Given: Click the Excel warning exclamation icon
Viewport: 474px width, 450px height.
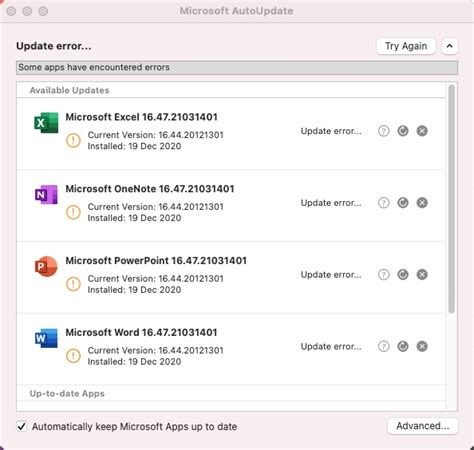Looking at the screenshot, I should (x=73, y=140).
